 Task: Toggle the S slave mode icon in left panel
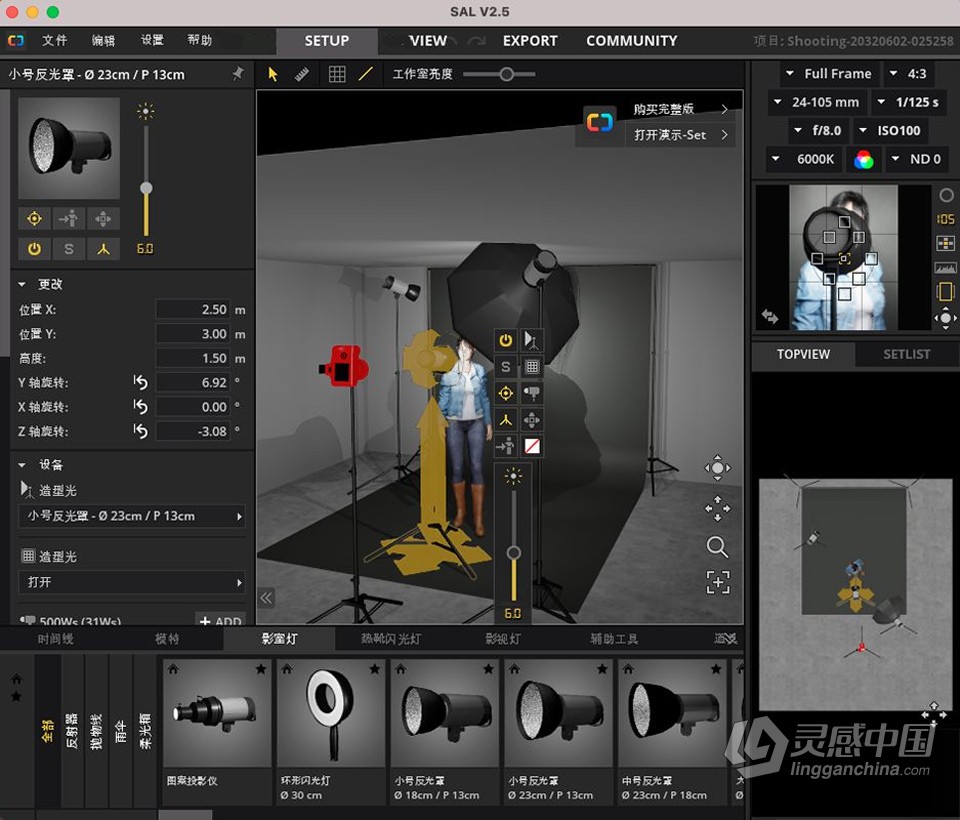(69, 249)
